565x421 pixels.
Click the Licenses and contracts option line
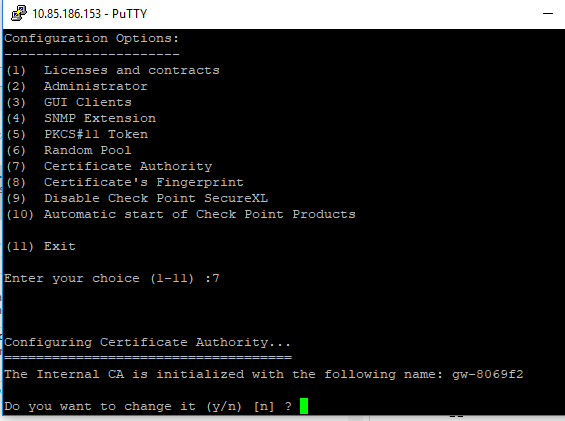112,70
